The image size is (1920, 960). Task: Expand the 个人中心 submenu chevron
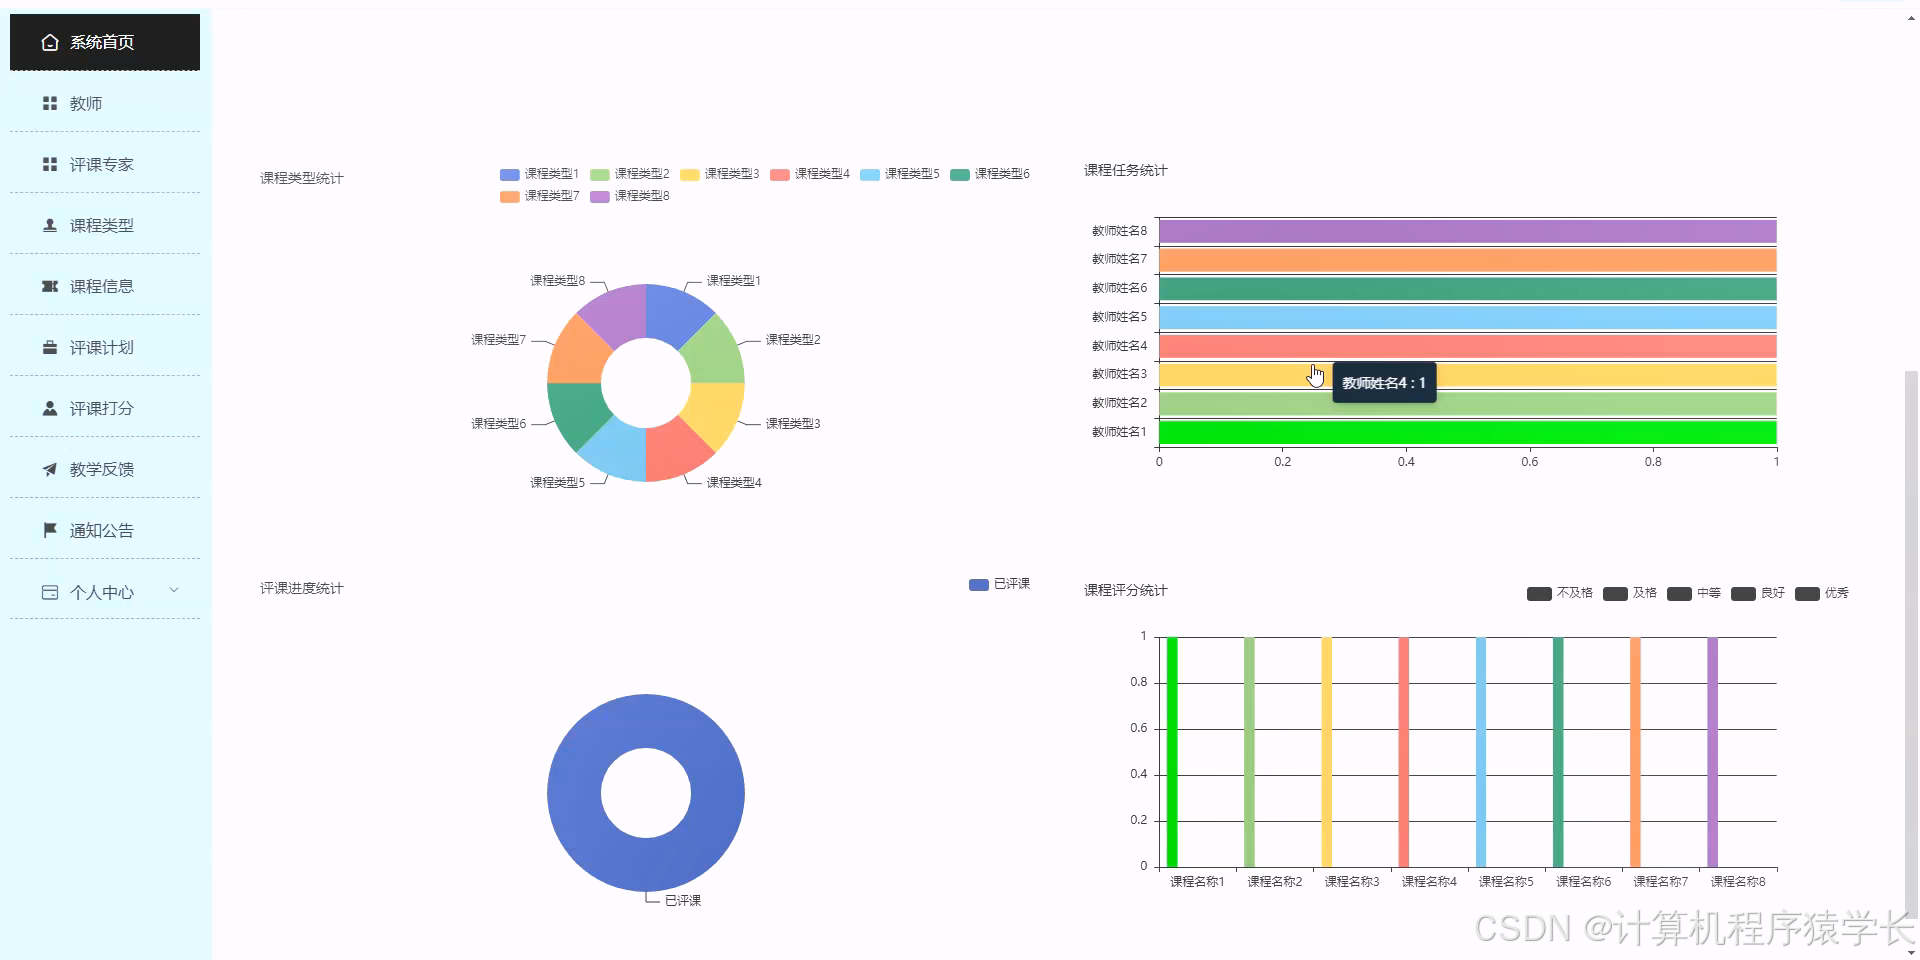[x=174, y=590]
